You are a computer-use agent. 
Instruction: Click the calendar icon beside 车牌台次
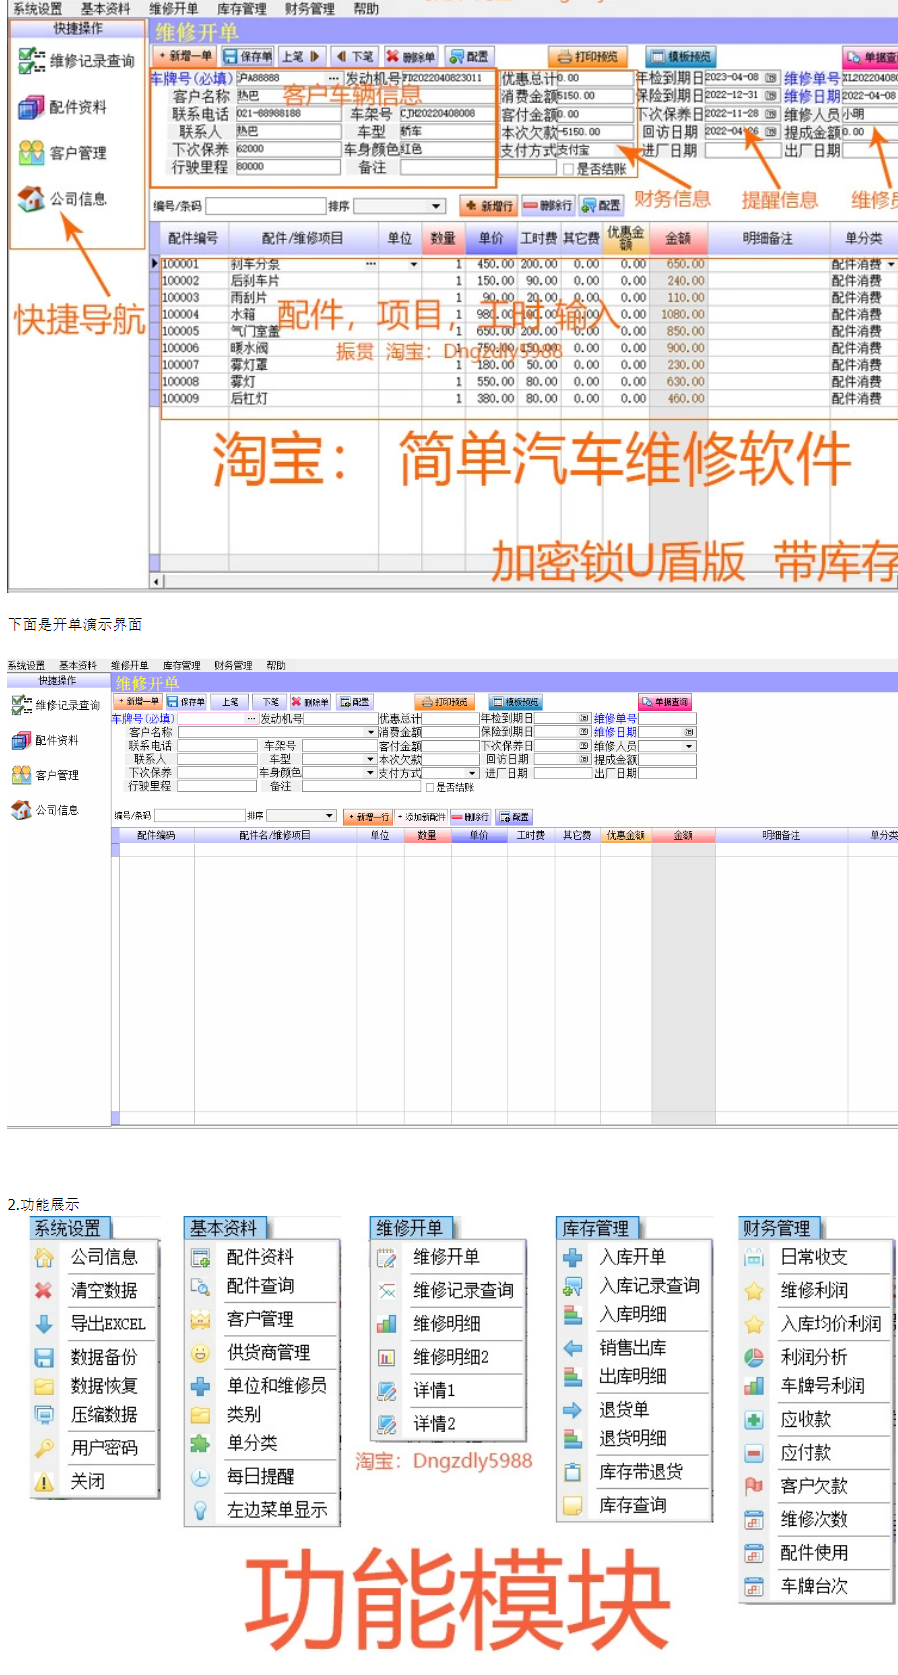[x=754, y=1586]
